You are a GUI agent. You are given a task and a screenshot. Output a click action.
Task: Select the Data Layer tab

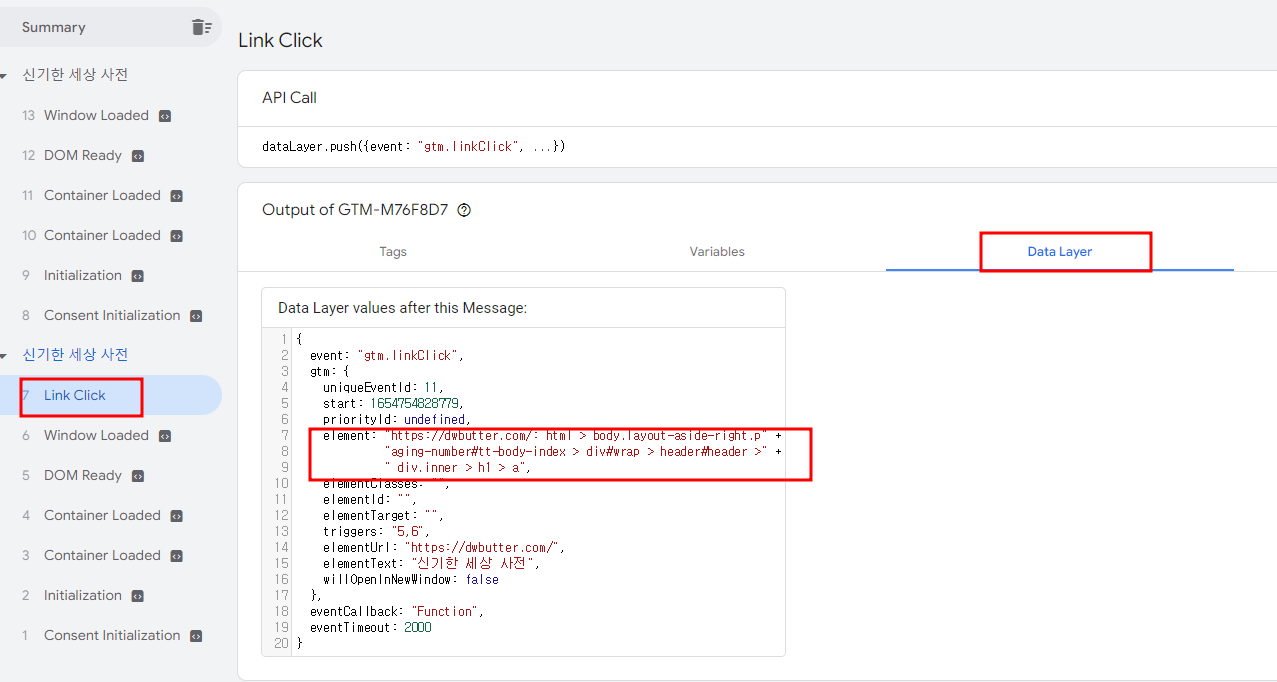click(1060, 252)
